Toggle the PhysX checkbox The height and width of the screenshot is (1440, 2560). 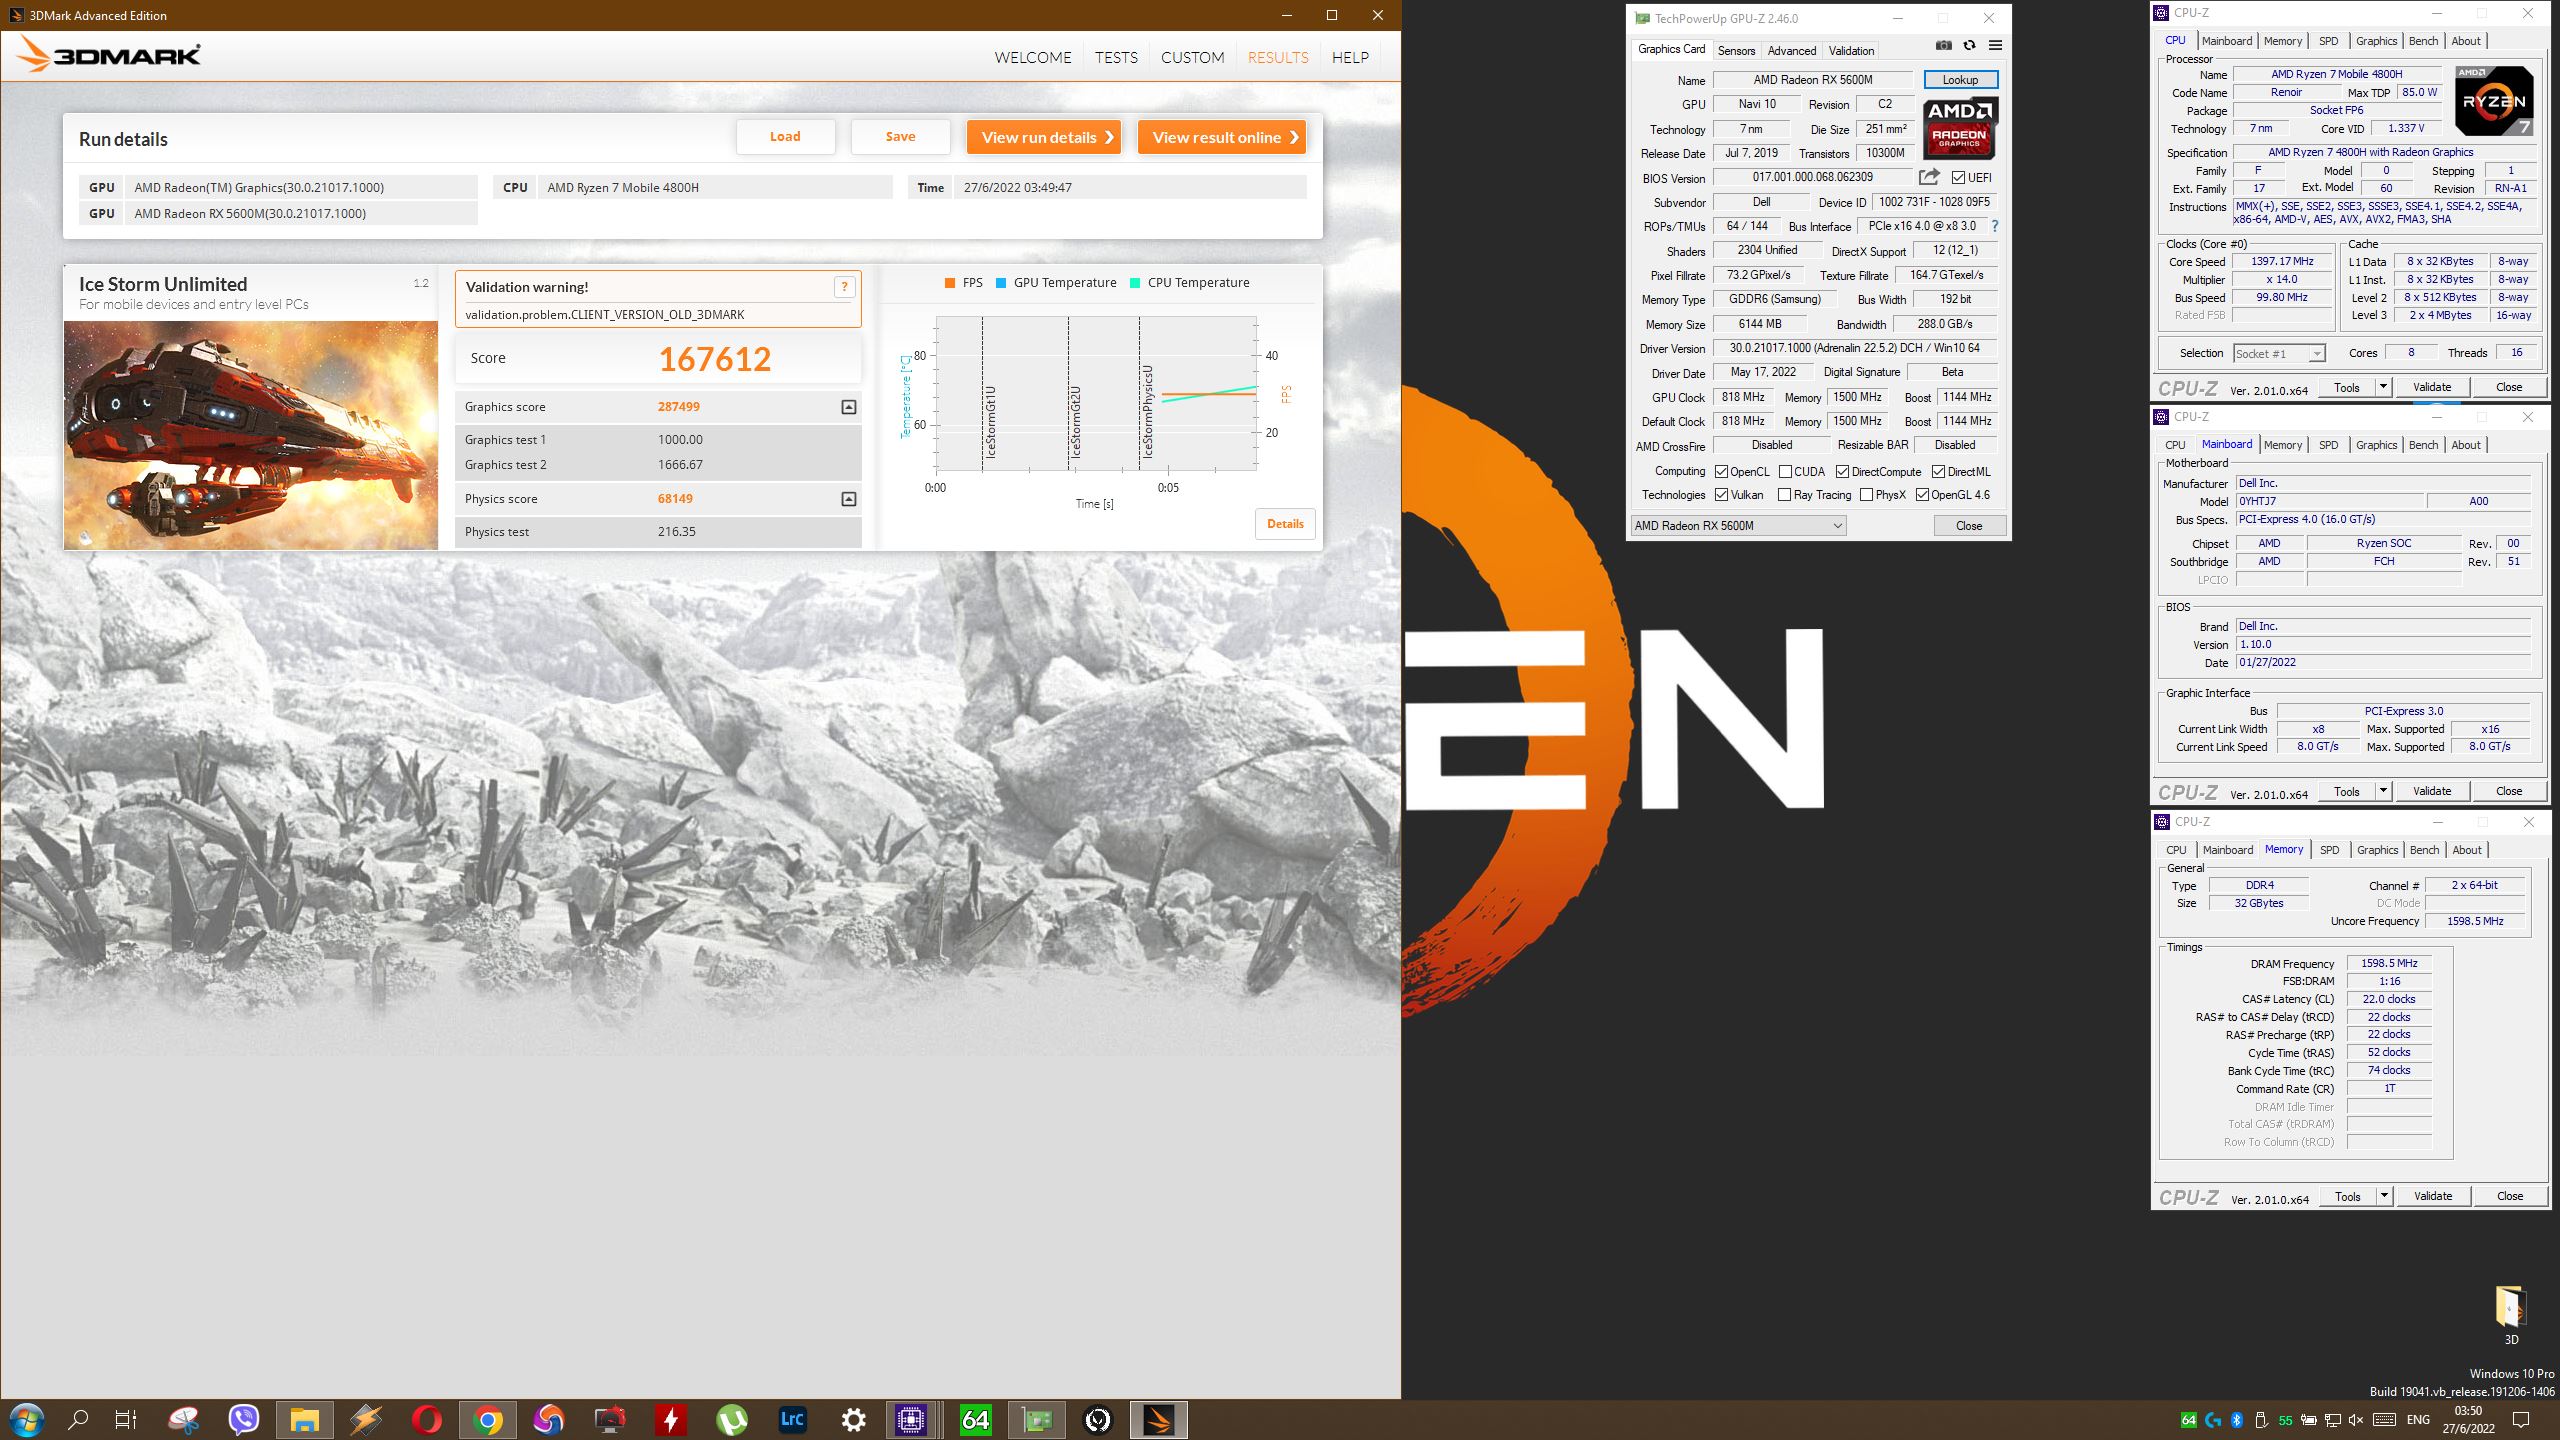pyautogui.click(x=1866, y=495)
